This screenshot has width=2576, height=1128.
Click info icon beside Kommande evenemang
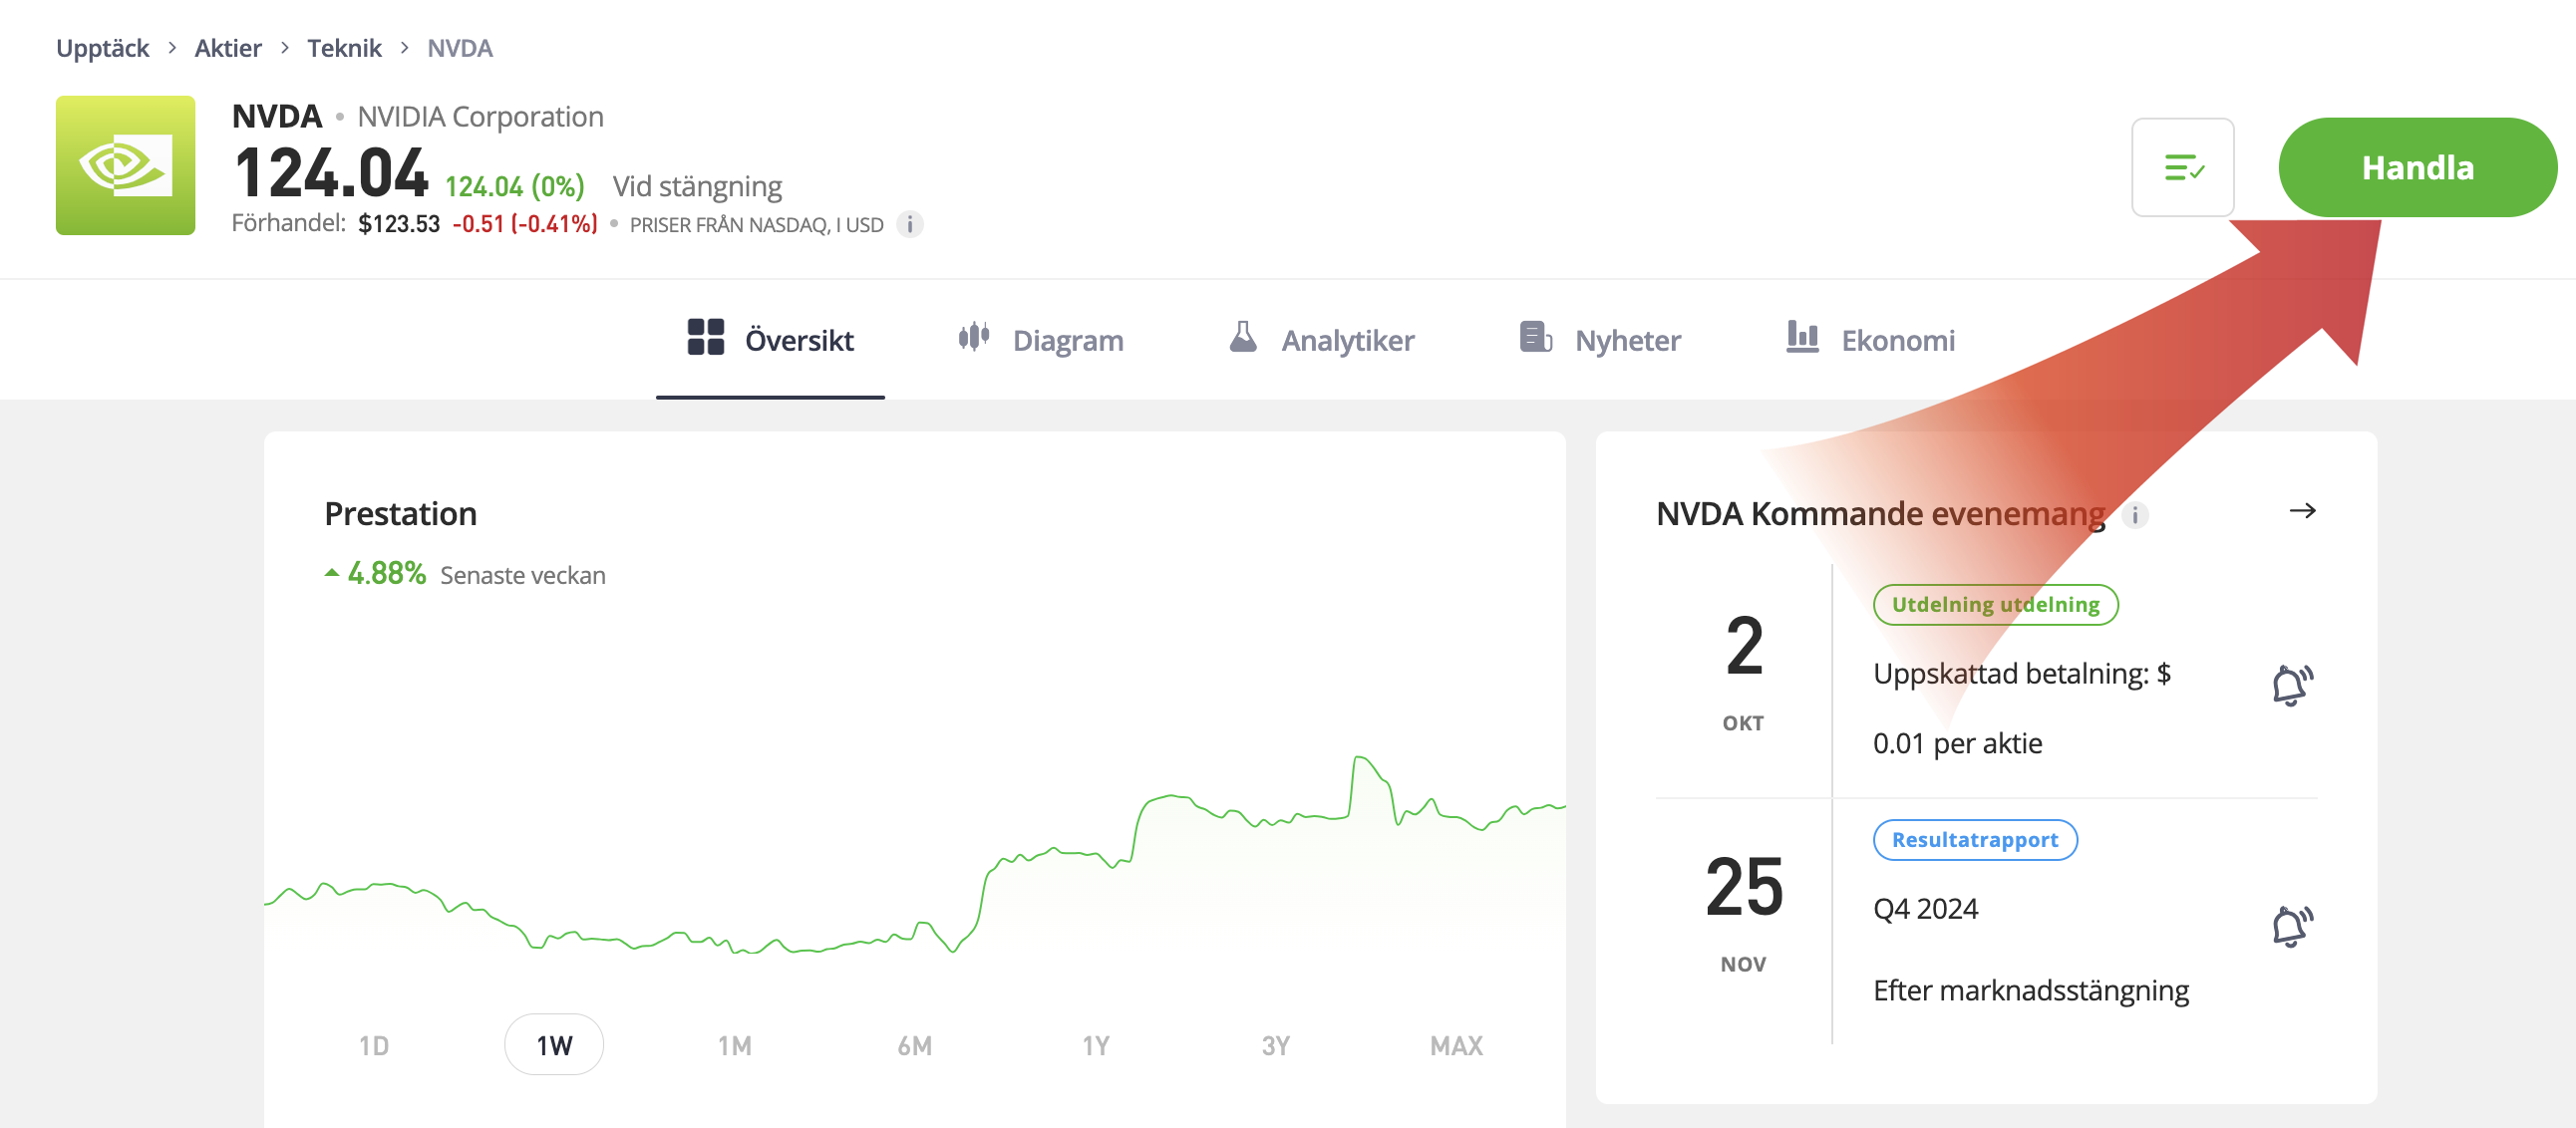coord(2134,515)
